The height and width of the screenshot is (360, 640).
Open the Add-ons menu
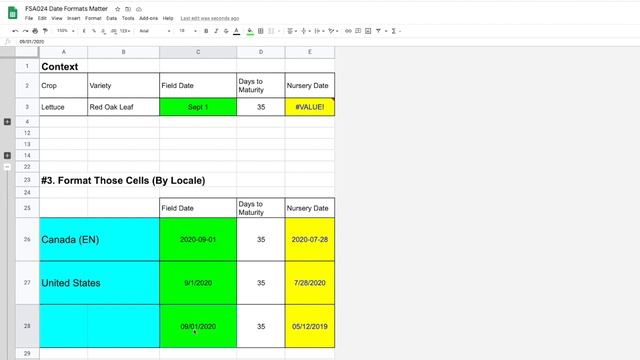point(148,18)
